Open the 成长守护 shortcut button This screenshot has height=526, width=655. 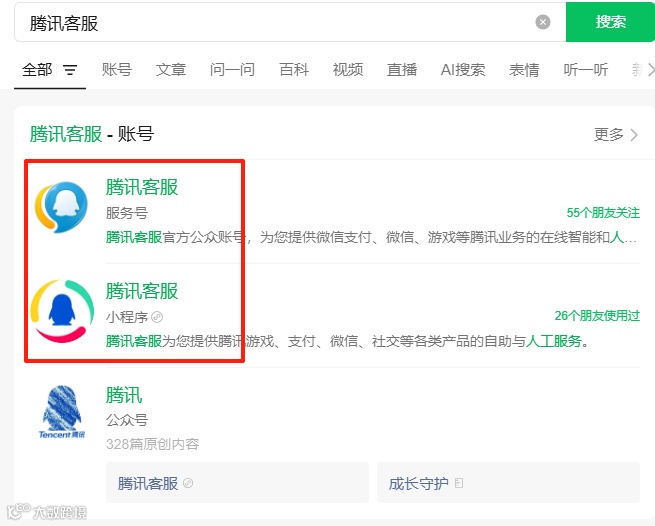(x=508, y=483)
